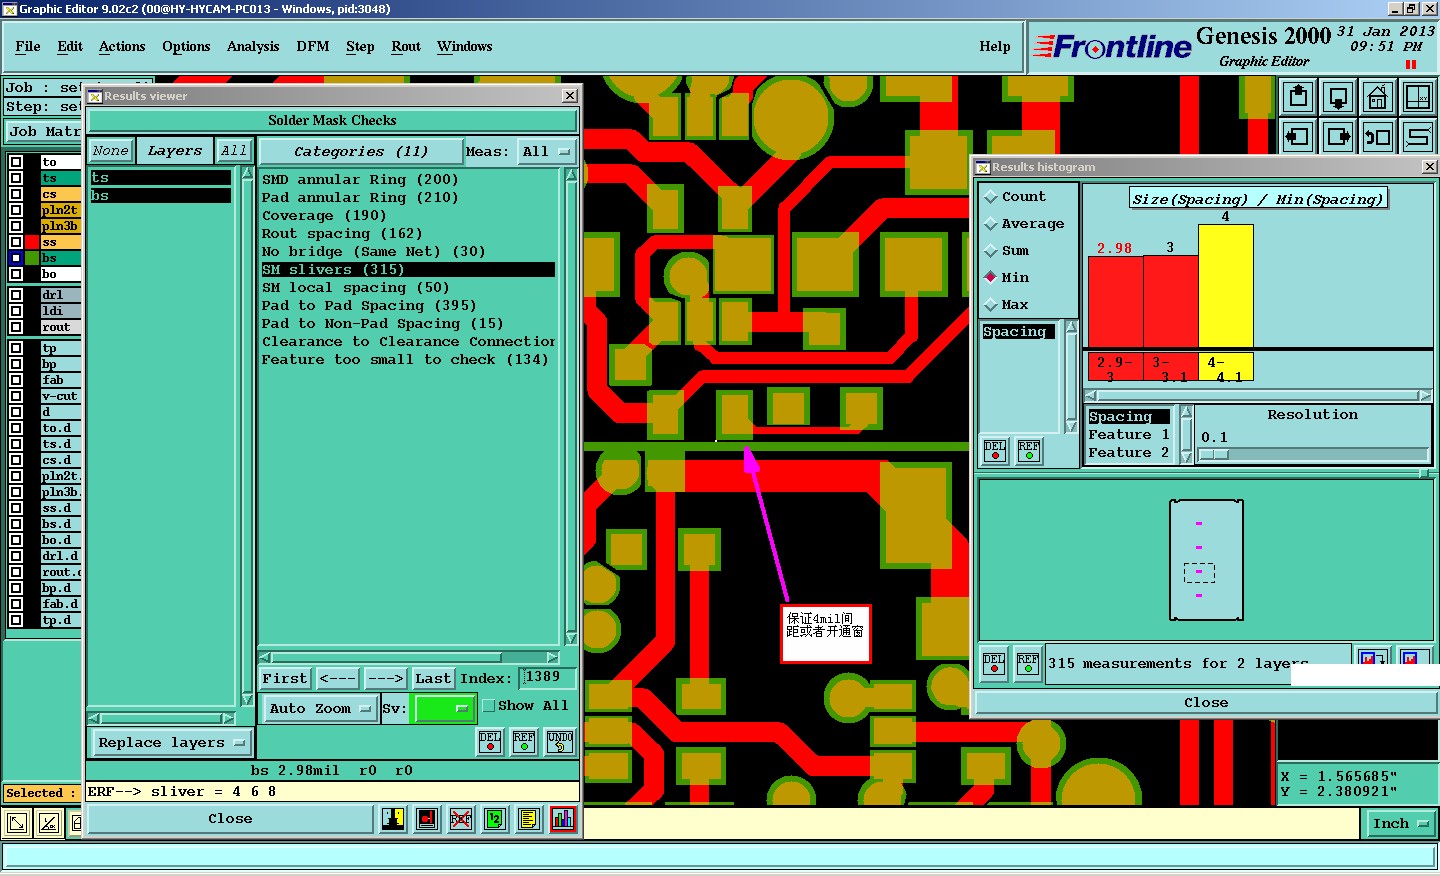Click the pan up icon
The image size is (1440, 876).
click(x=1298, y=98)
